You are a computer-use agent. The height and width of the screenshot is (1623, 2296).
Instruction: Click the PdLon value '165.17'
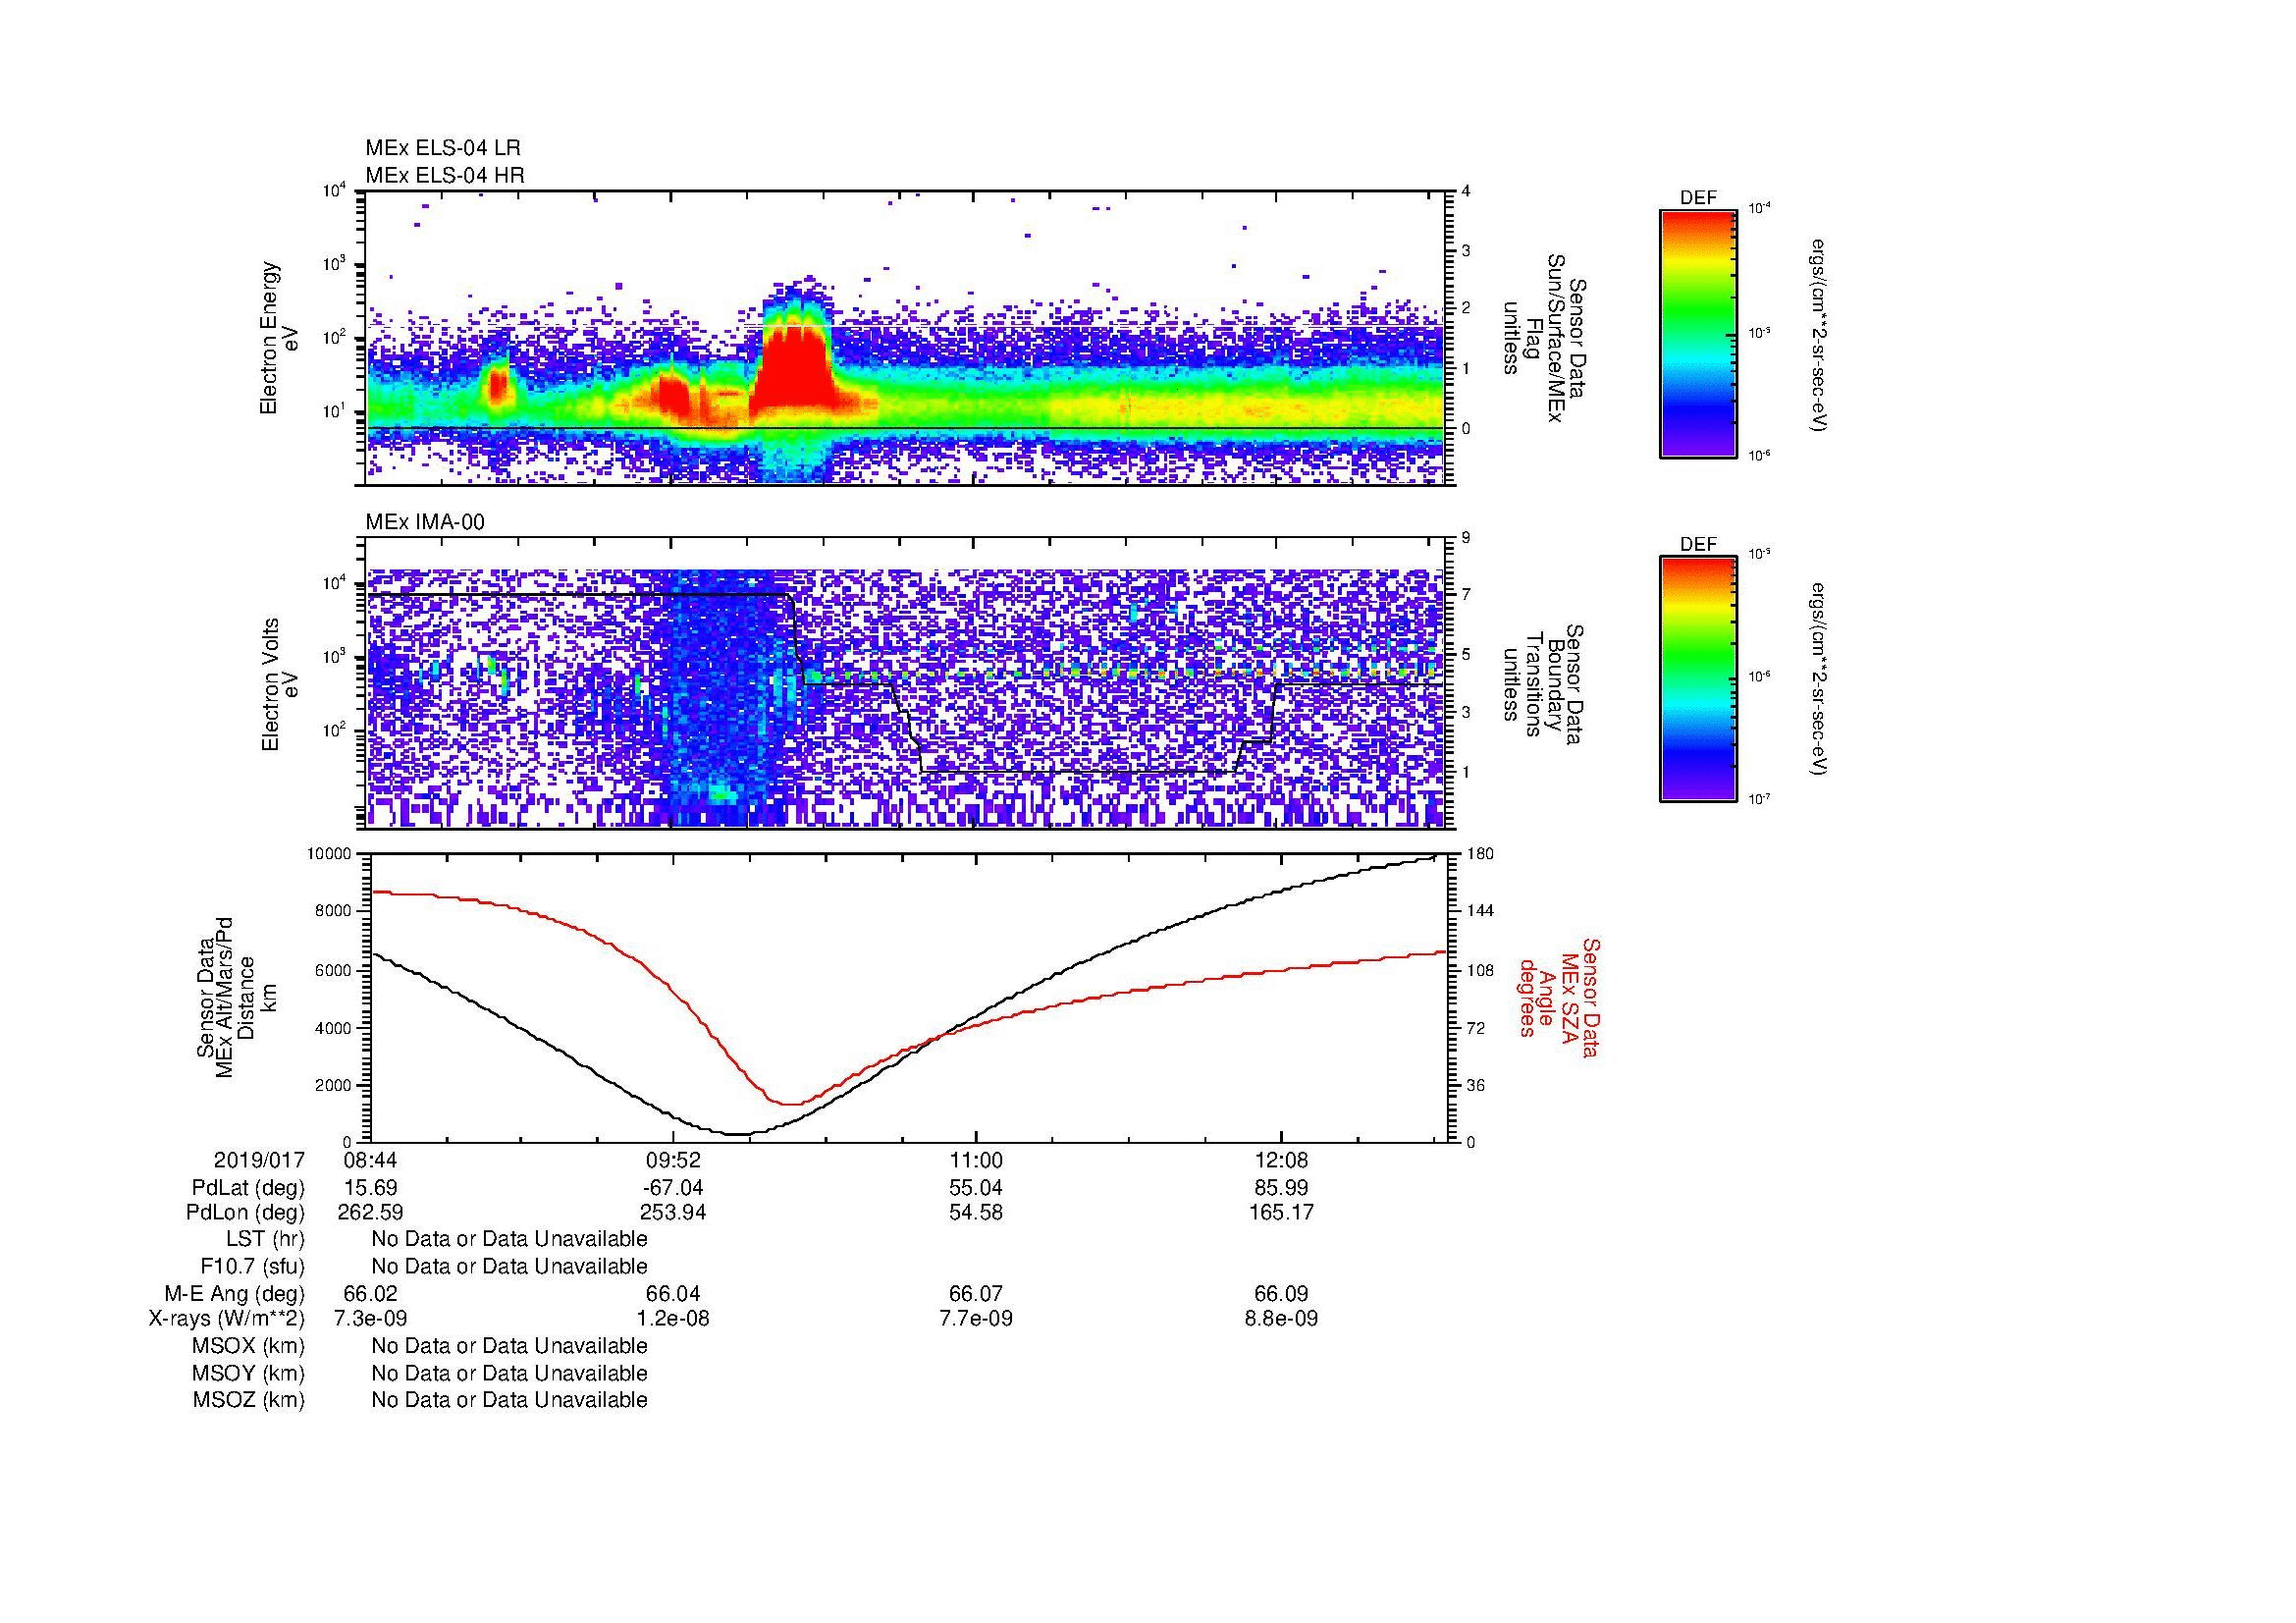[1281, 1213]
